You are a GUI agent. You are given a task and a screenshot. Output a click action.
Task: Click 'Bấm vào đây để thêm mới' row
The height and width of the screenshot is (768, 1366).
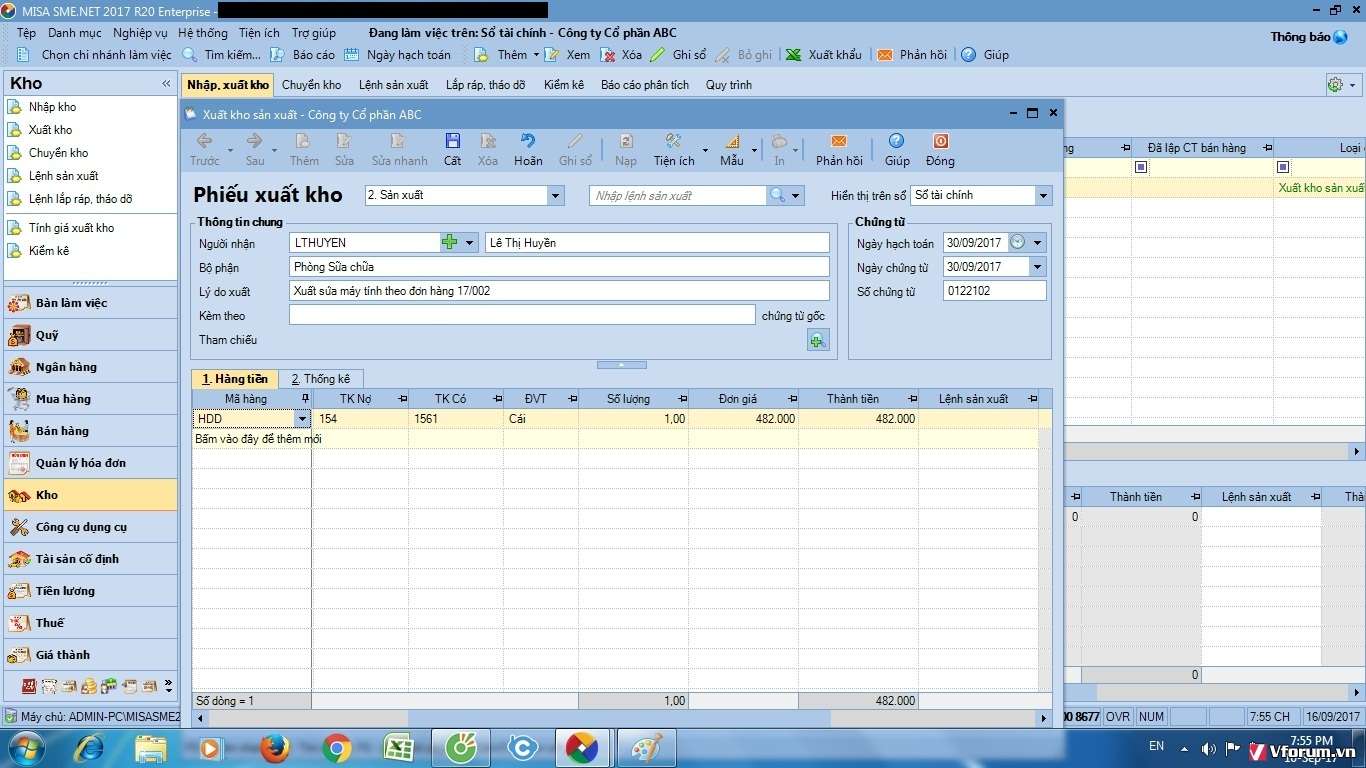point(258,439)
